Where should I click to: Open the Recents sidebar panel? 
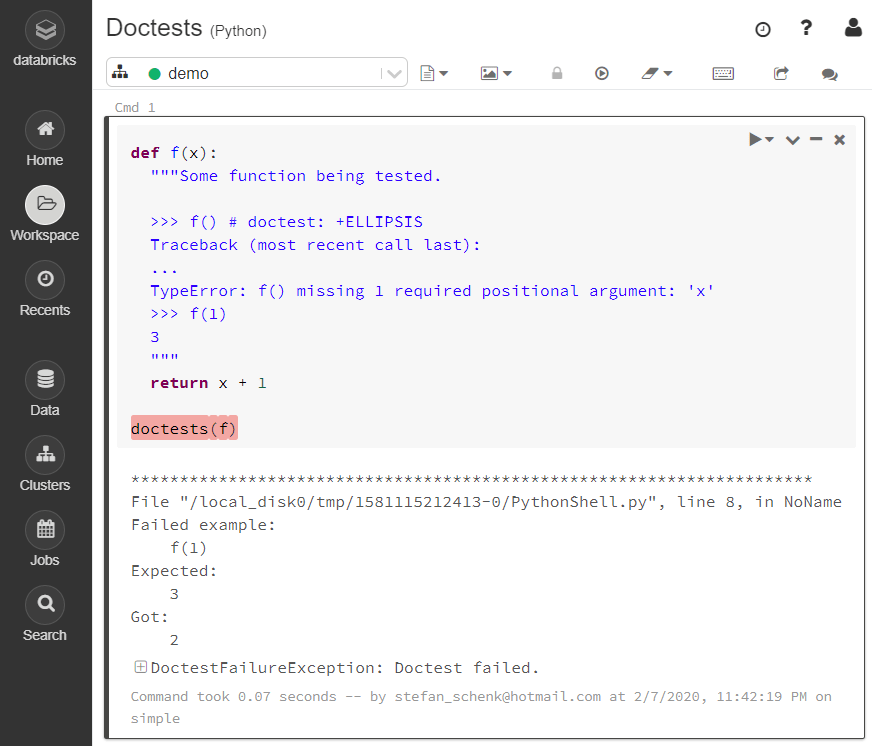point(44,279)
